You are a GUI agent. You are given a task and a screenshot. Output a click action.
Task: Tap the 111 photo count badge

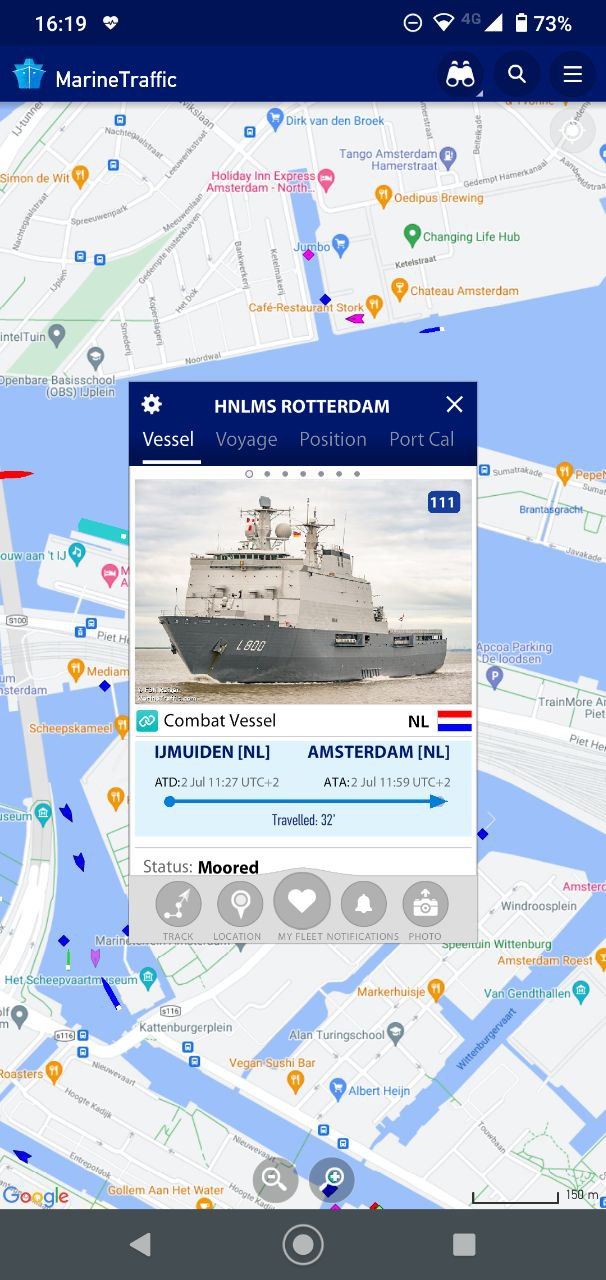(x=443, y=502)
